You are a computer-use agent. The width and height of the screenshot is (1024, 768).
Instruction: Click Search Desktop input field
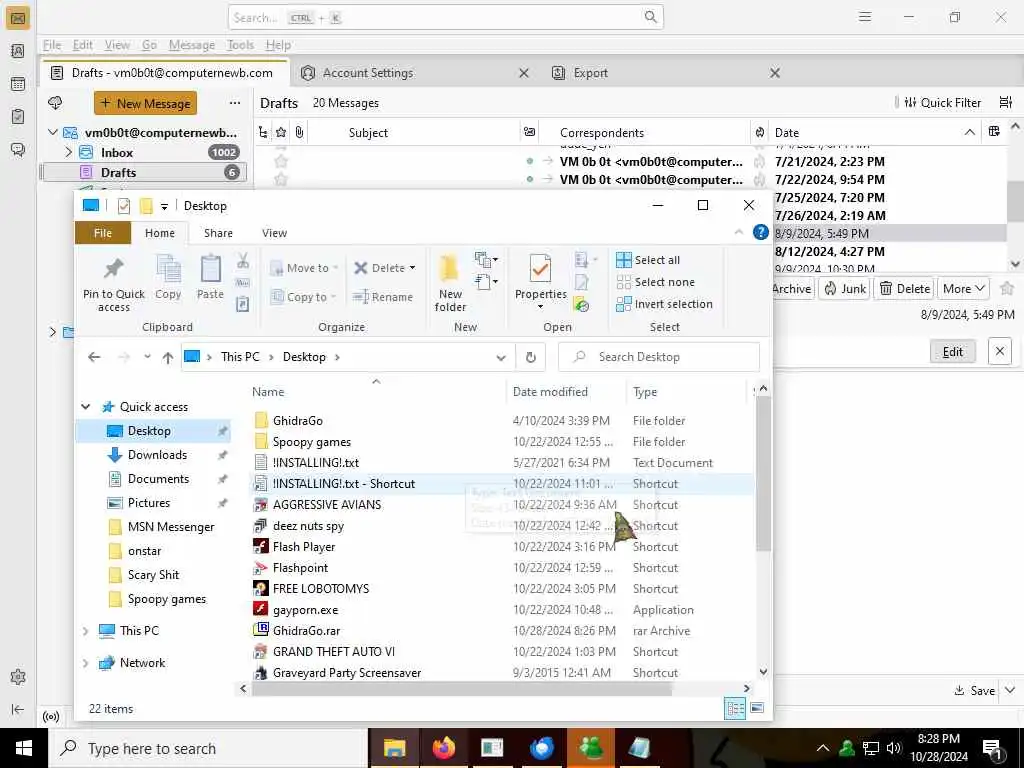[x=659, y=357]
